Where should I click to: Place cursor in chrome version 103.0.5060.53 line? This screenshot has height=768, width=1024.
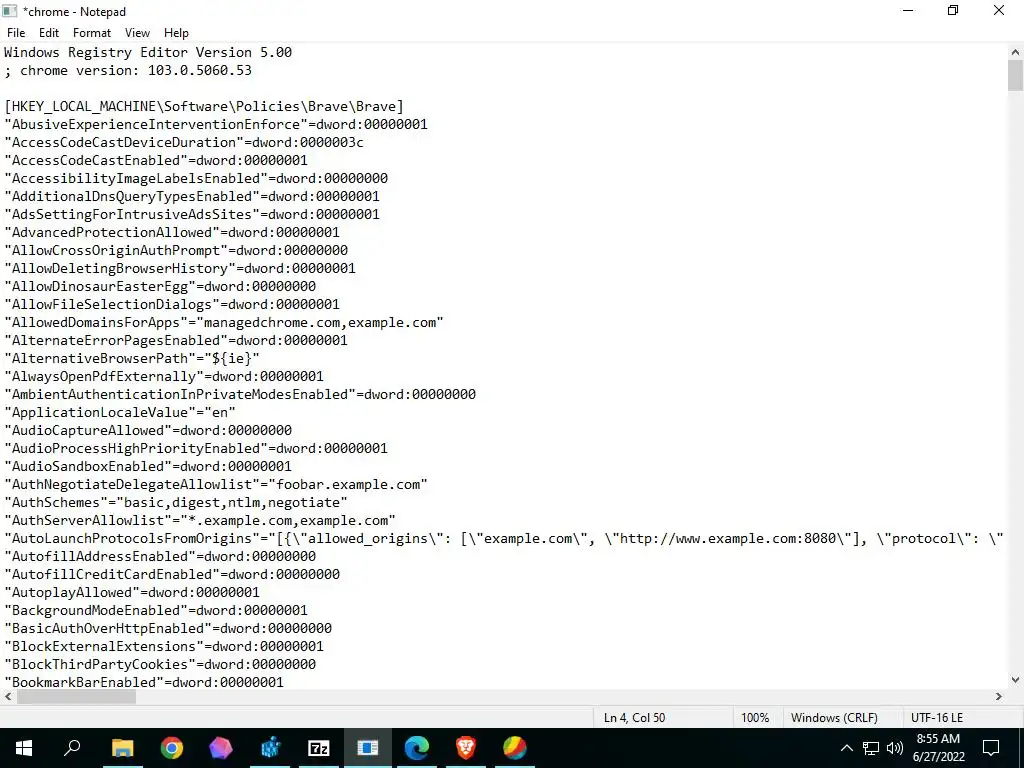128,70
